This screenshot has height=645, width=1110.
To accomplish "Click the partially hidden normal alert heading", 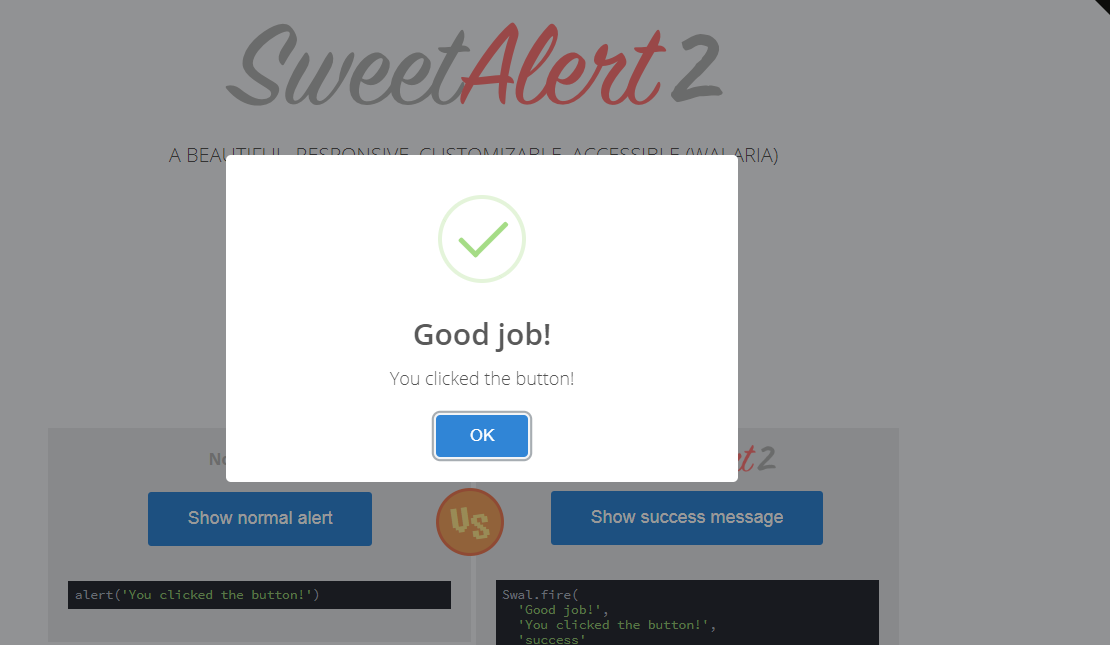I will coord(217,460).
